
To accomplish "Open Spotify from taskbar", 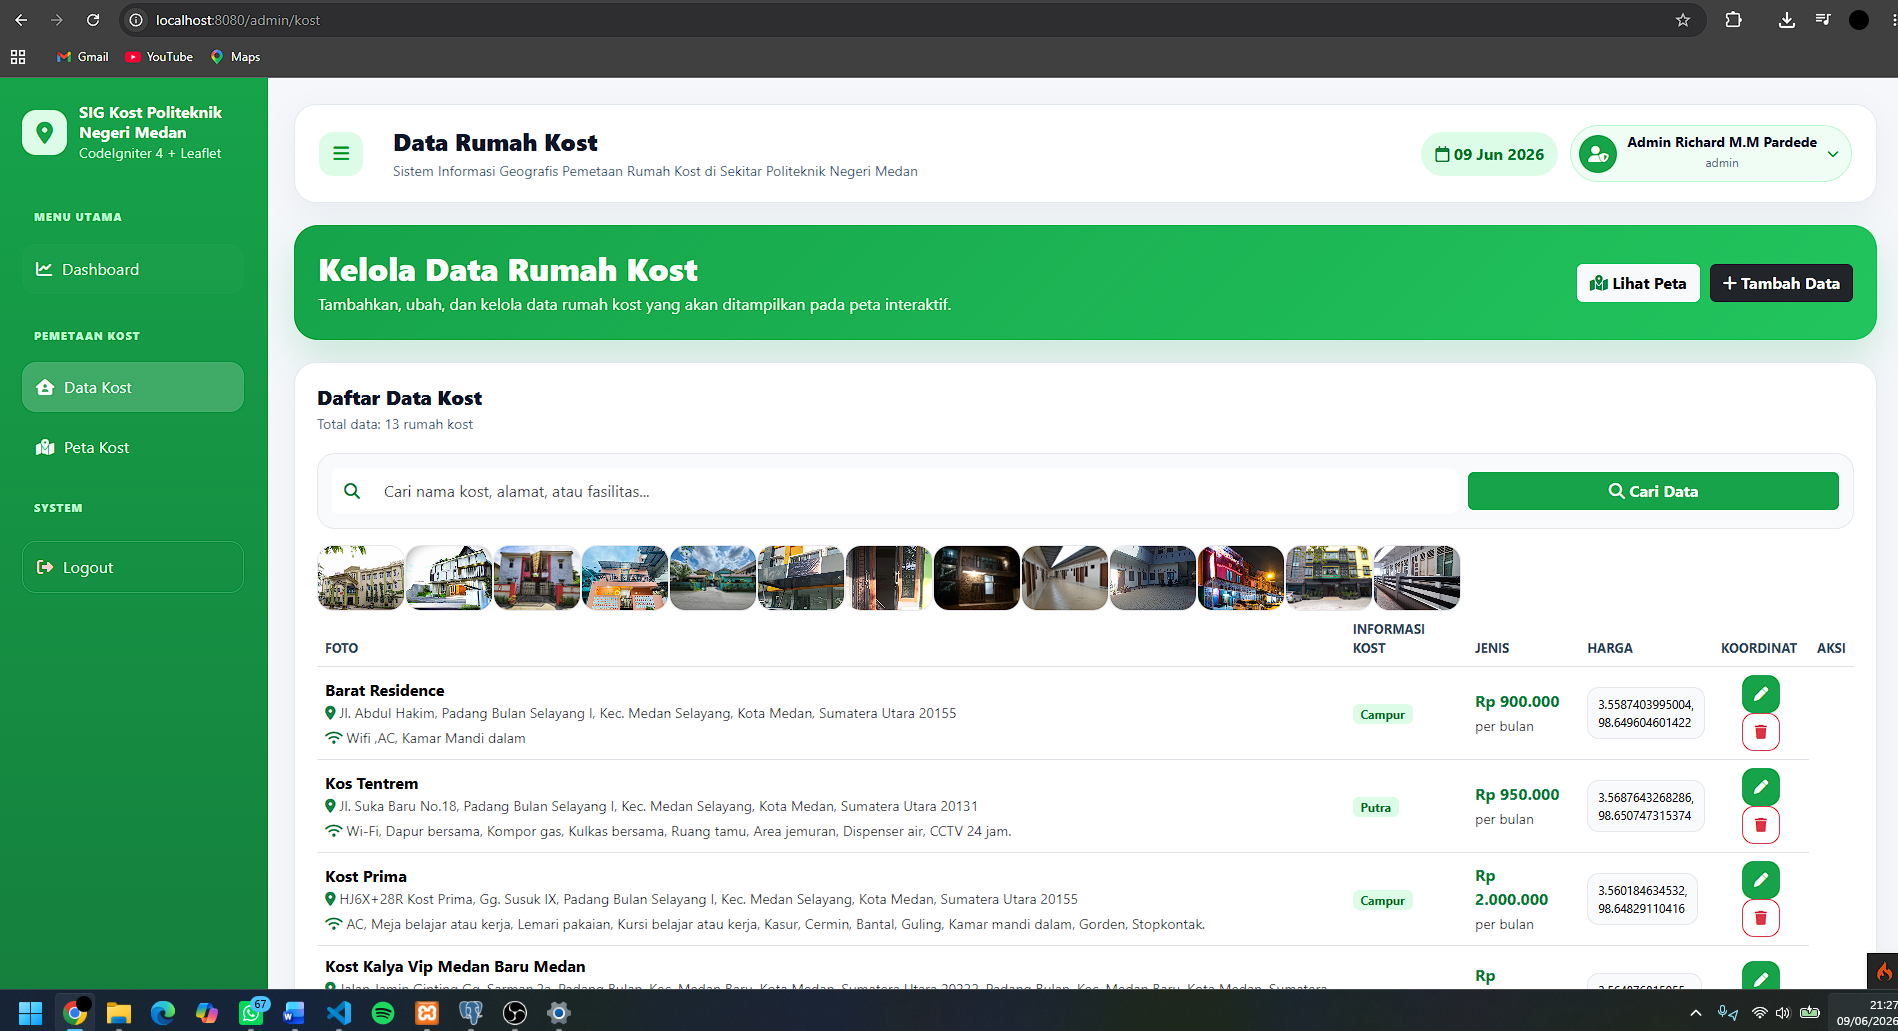I will pyautogui.click(x=383, y=1013).
